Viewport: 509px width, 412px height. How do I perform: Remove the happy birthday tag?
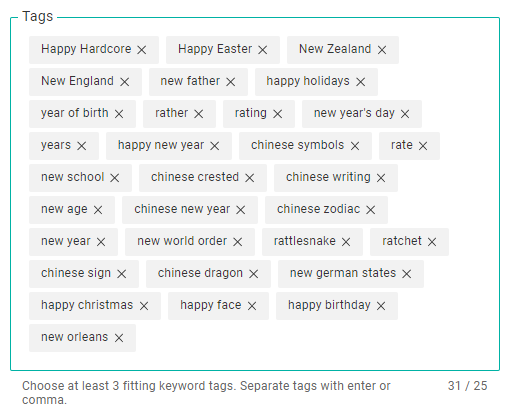coord(381,306)
